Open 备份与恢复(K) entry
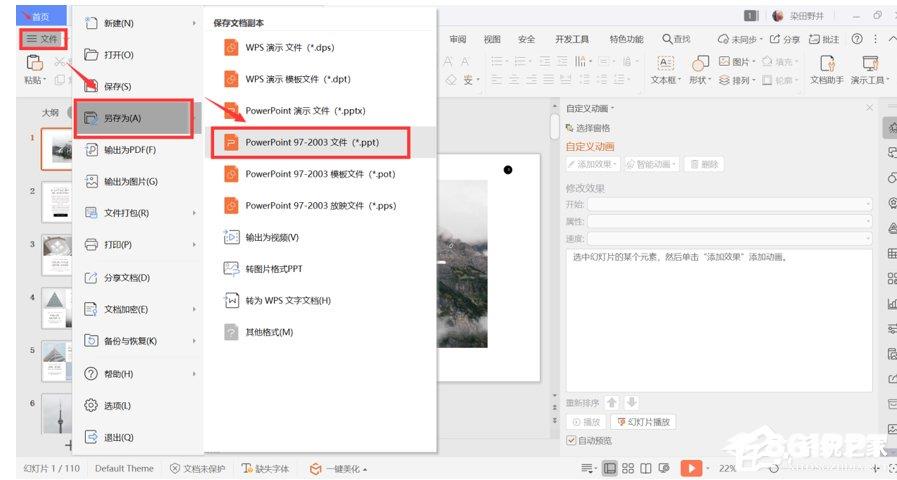Viewport: 897px width, 480px height. (x=138, y=341)
